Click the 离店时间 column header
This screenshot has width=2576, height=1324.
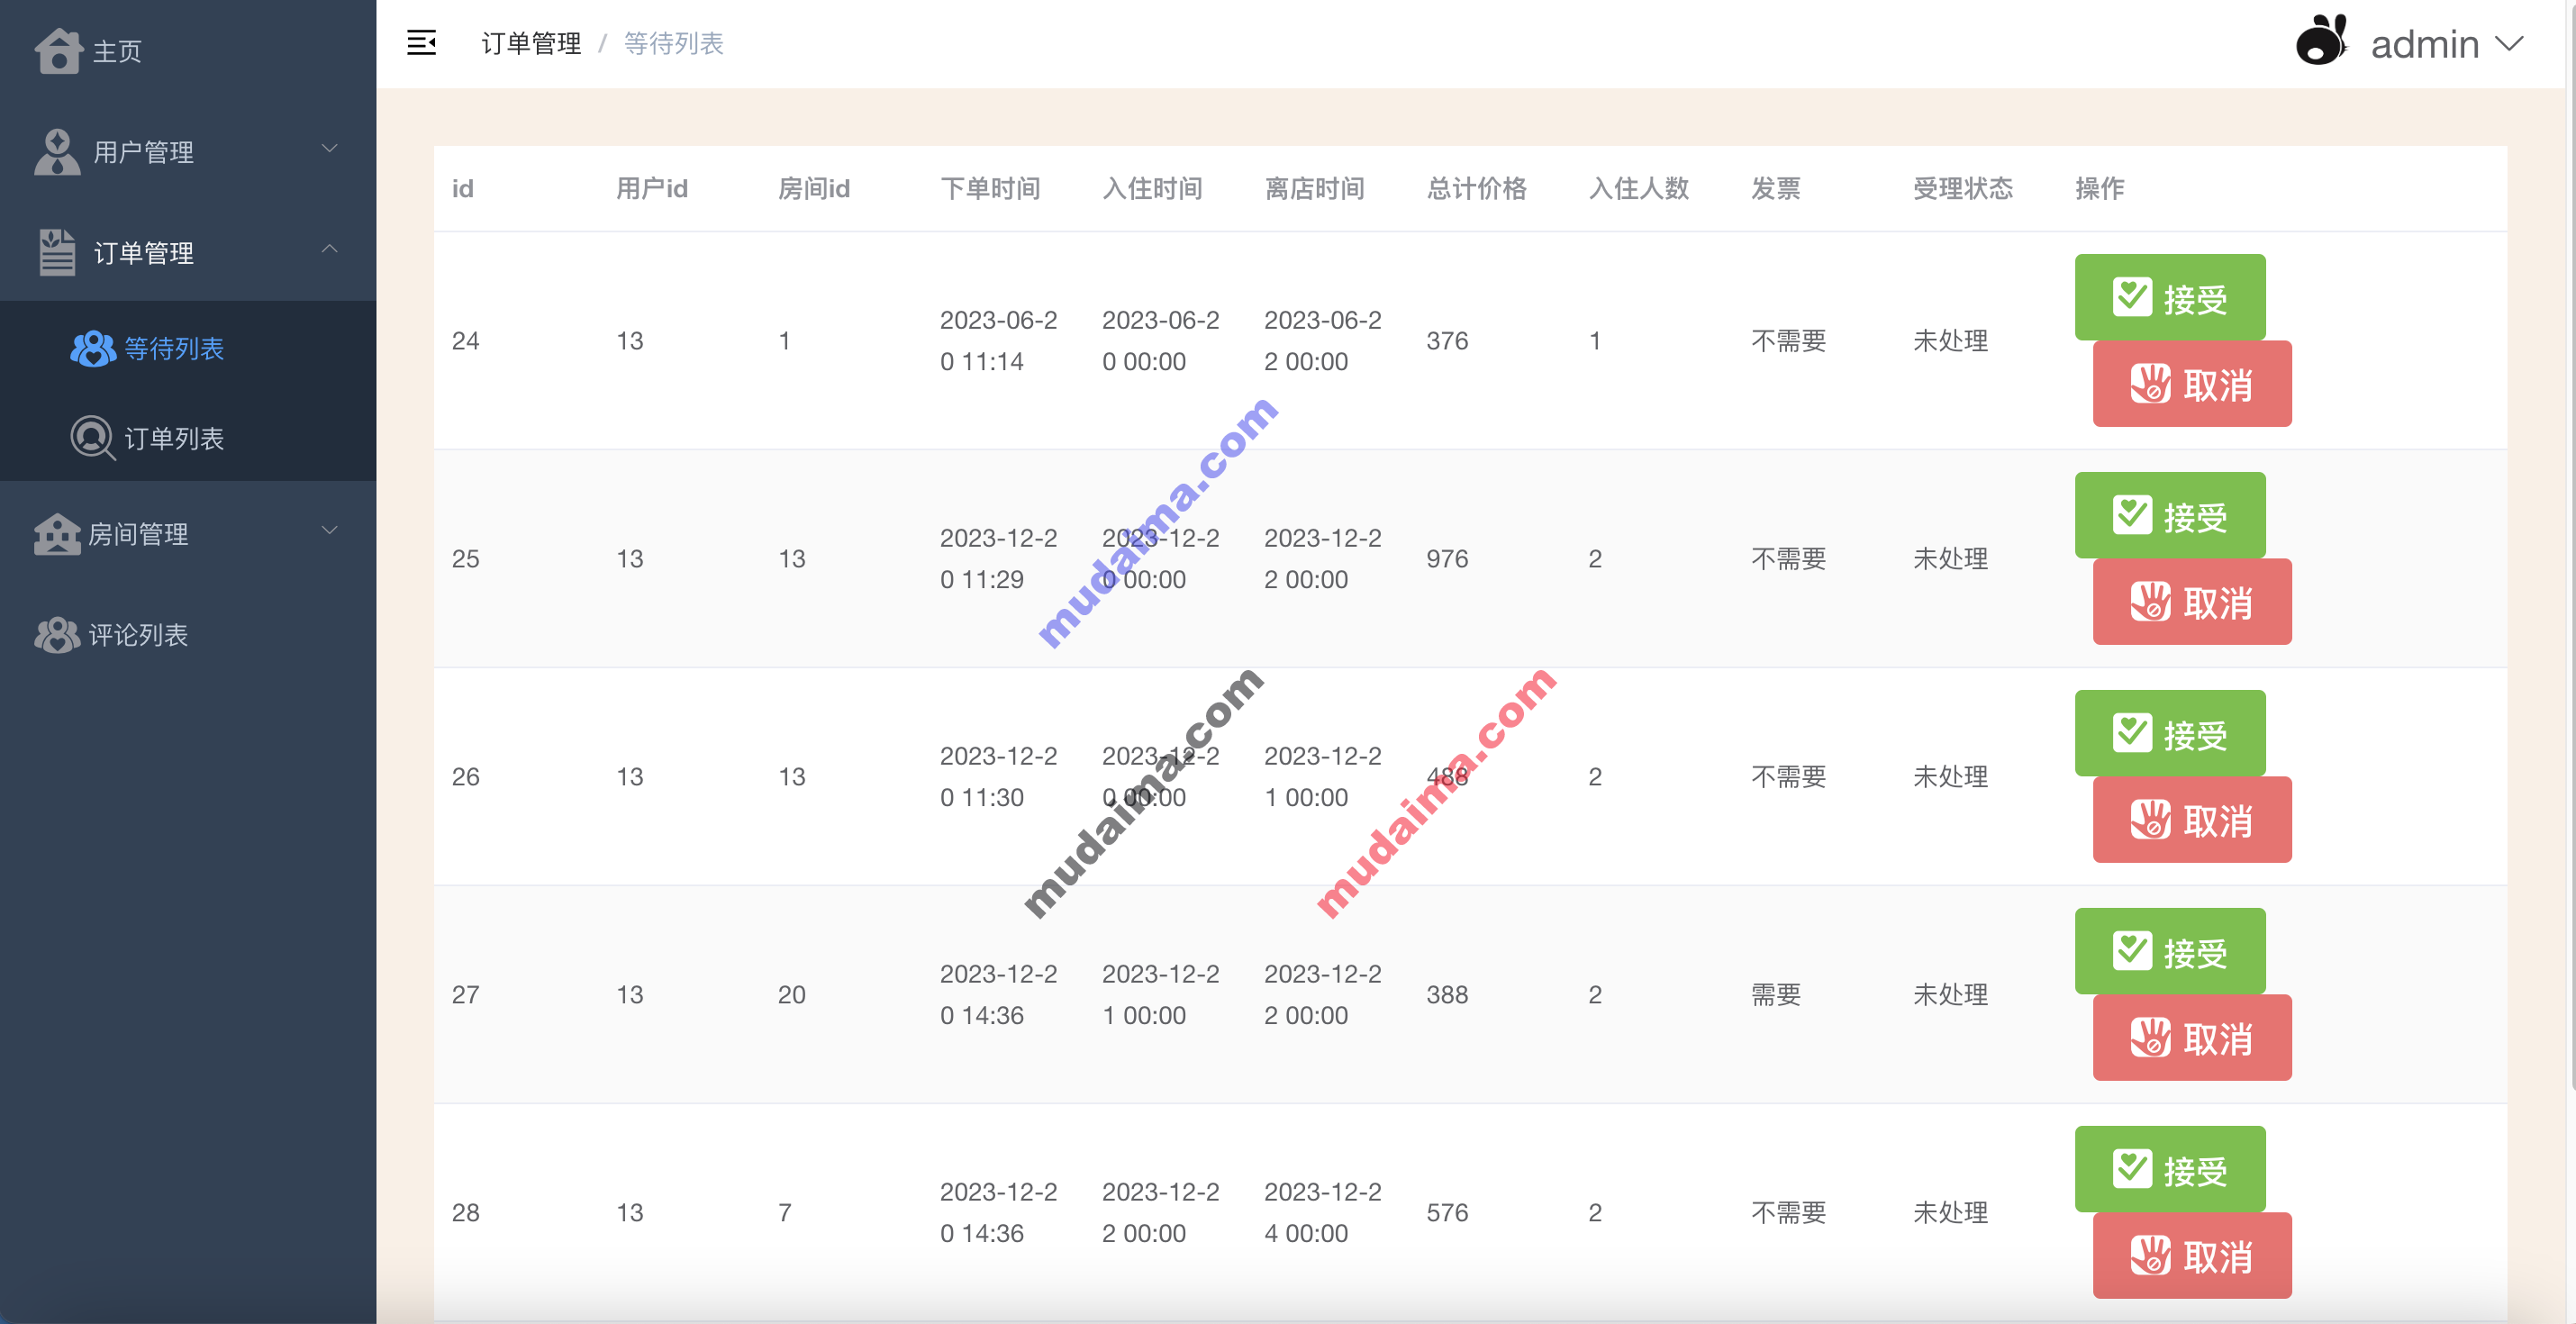click(x=1314, y=188)
